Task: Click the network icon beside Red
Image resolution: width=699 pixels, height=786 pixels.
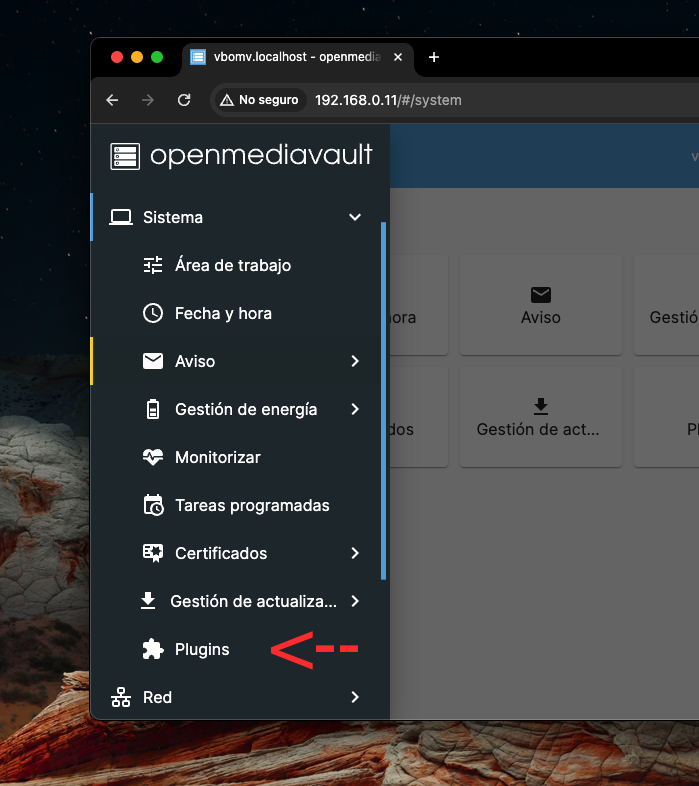Action: pos(121,697)
